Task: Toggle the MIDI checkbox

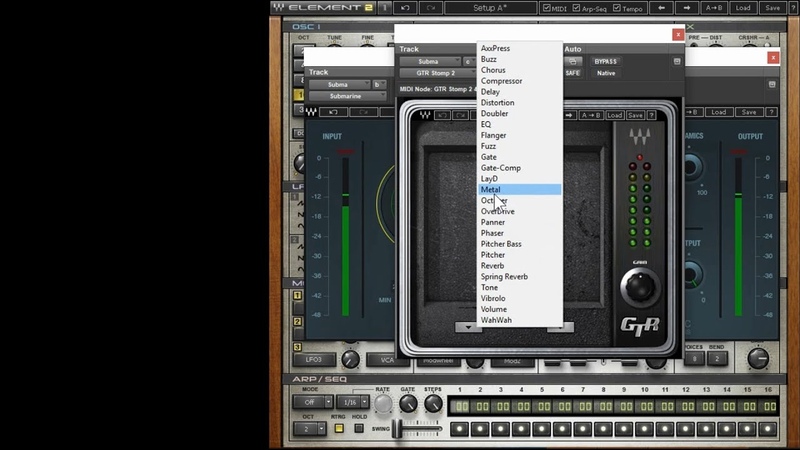Action: (547, 8)
